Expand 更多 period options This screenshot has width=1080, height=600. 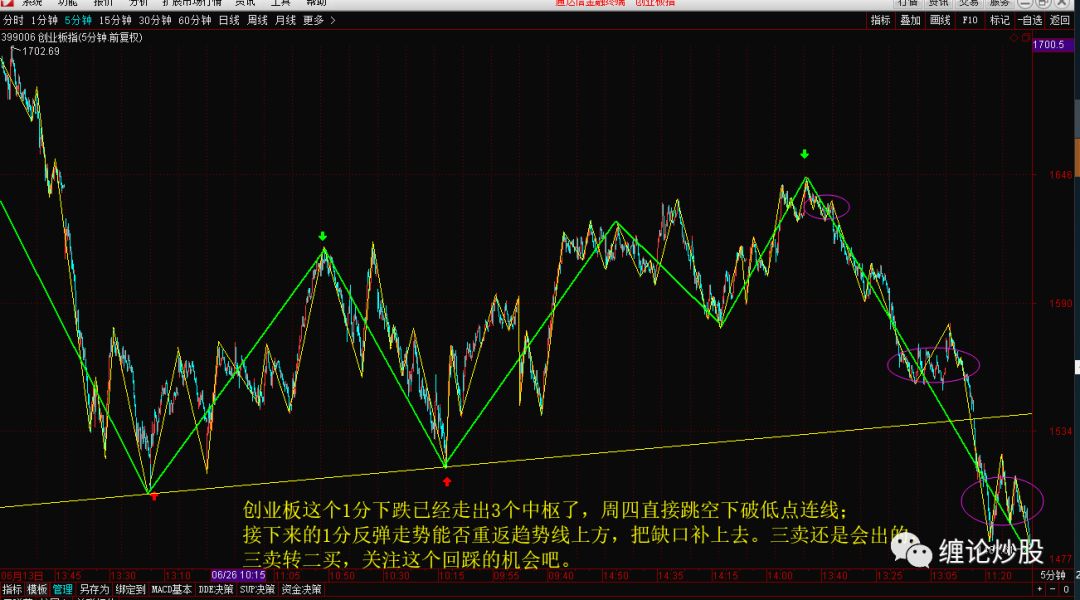pos(319,21)
